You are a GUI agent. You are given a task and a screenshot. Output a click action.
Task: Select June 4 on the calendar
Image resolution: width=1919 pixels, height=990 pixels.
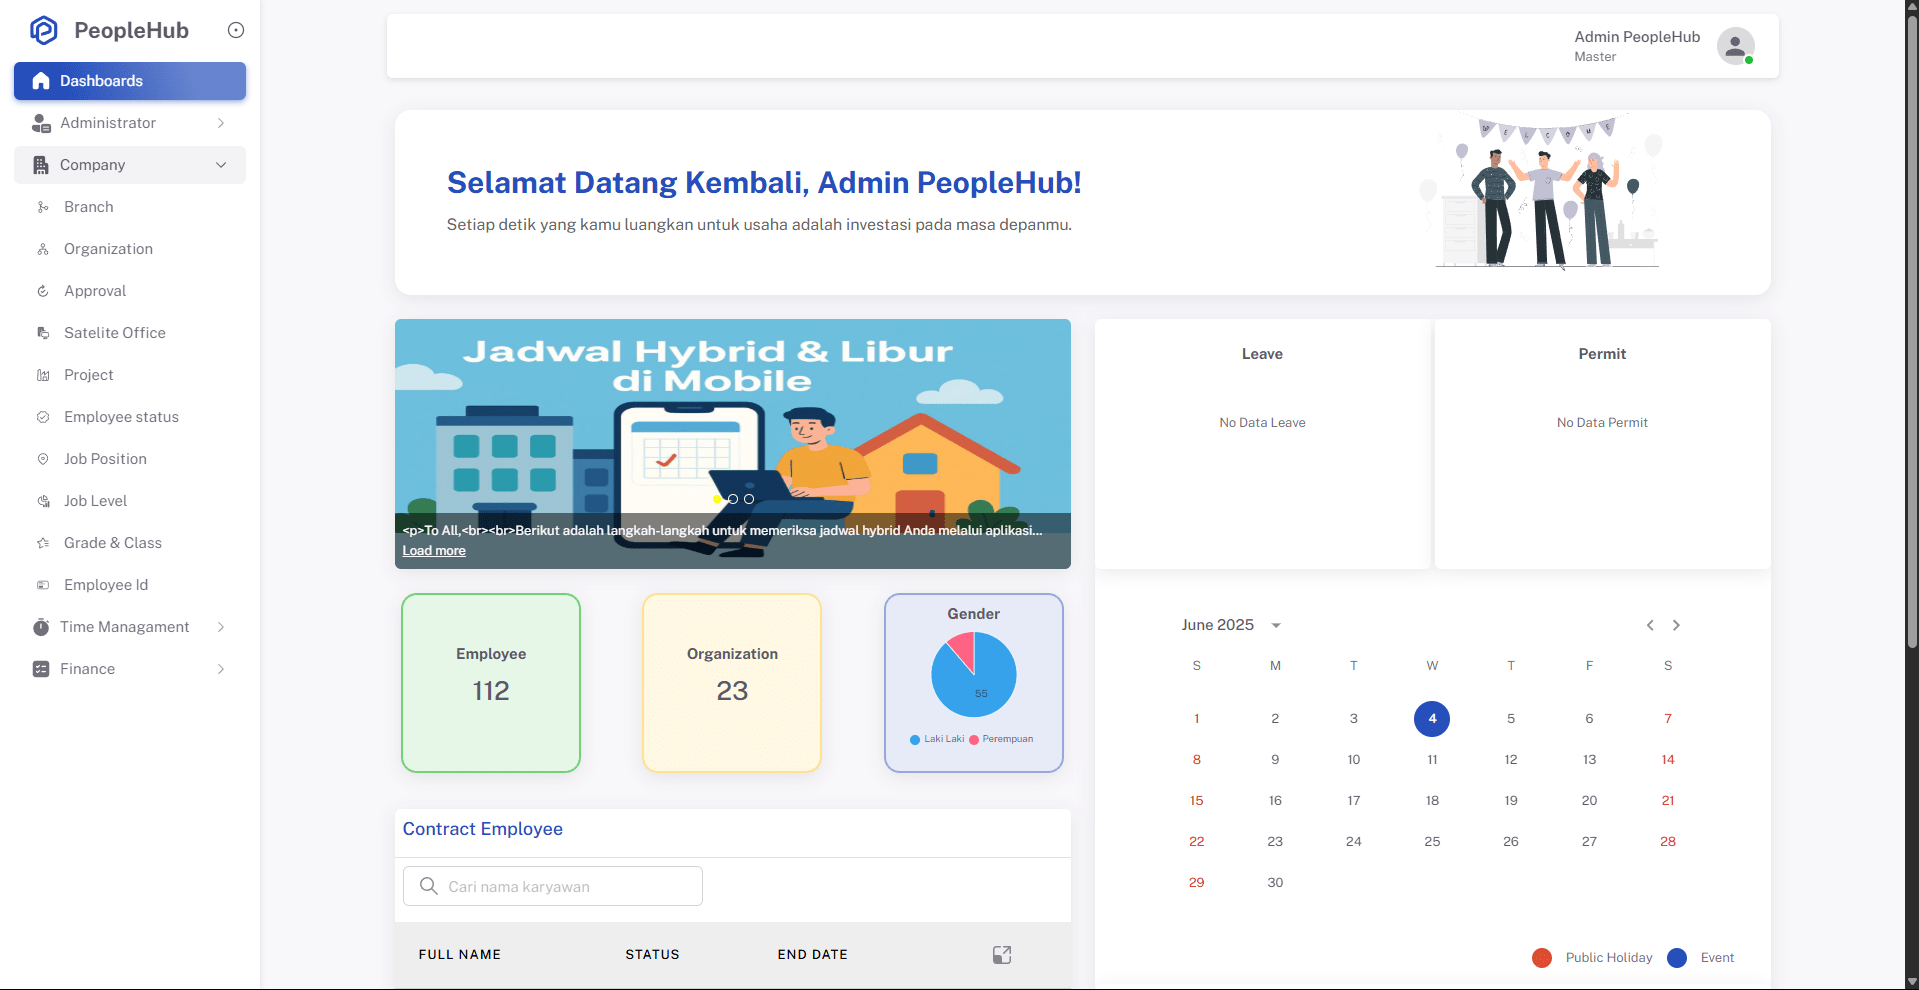pyautogui.click(x=1432, y=718)
